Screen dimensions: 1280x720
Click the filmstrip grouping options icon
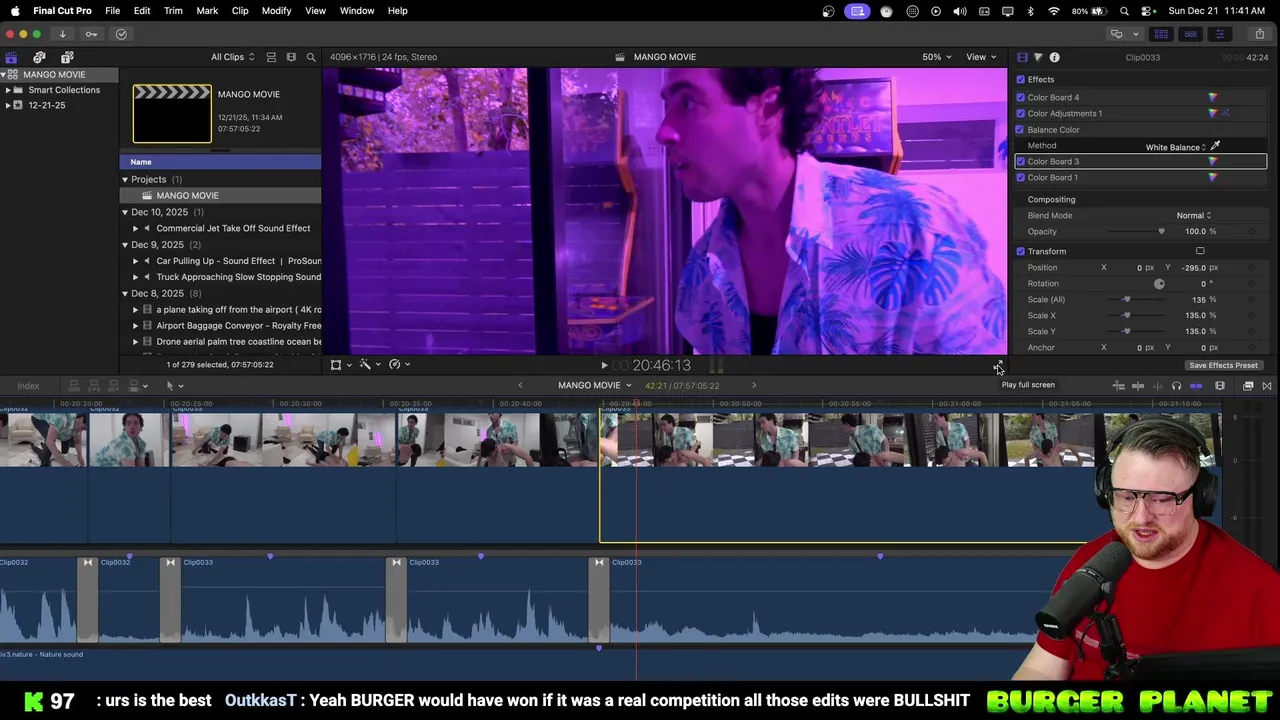[291, 57]
